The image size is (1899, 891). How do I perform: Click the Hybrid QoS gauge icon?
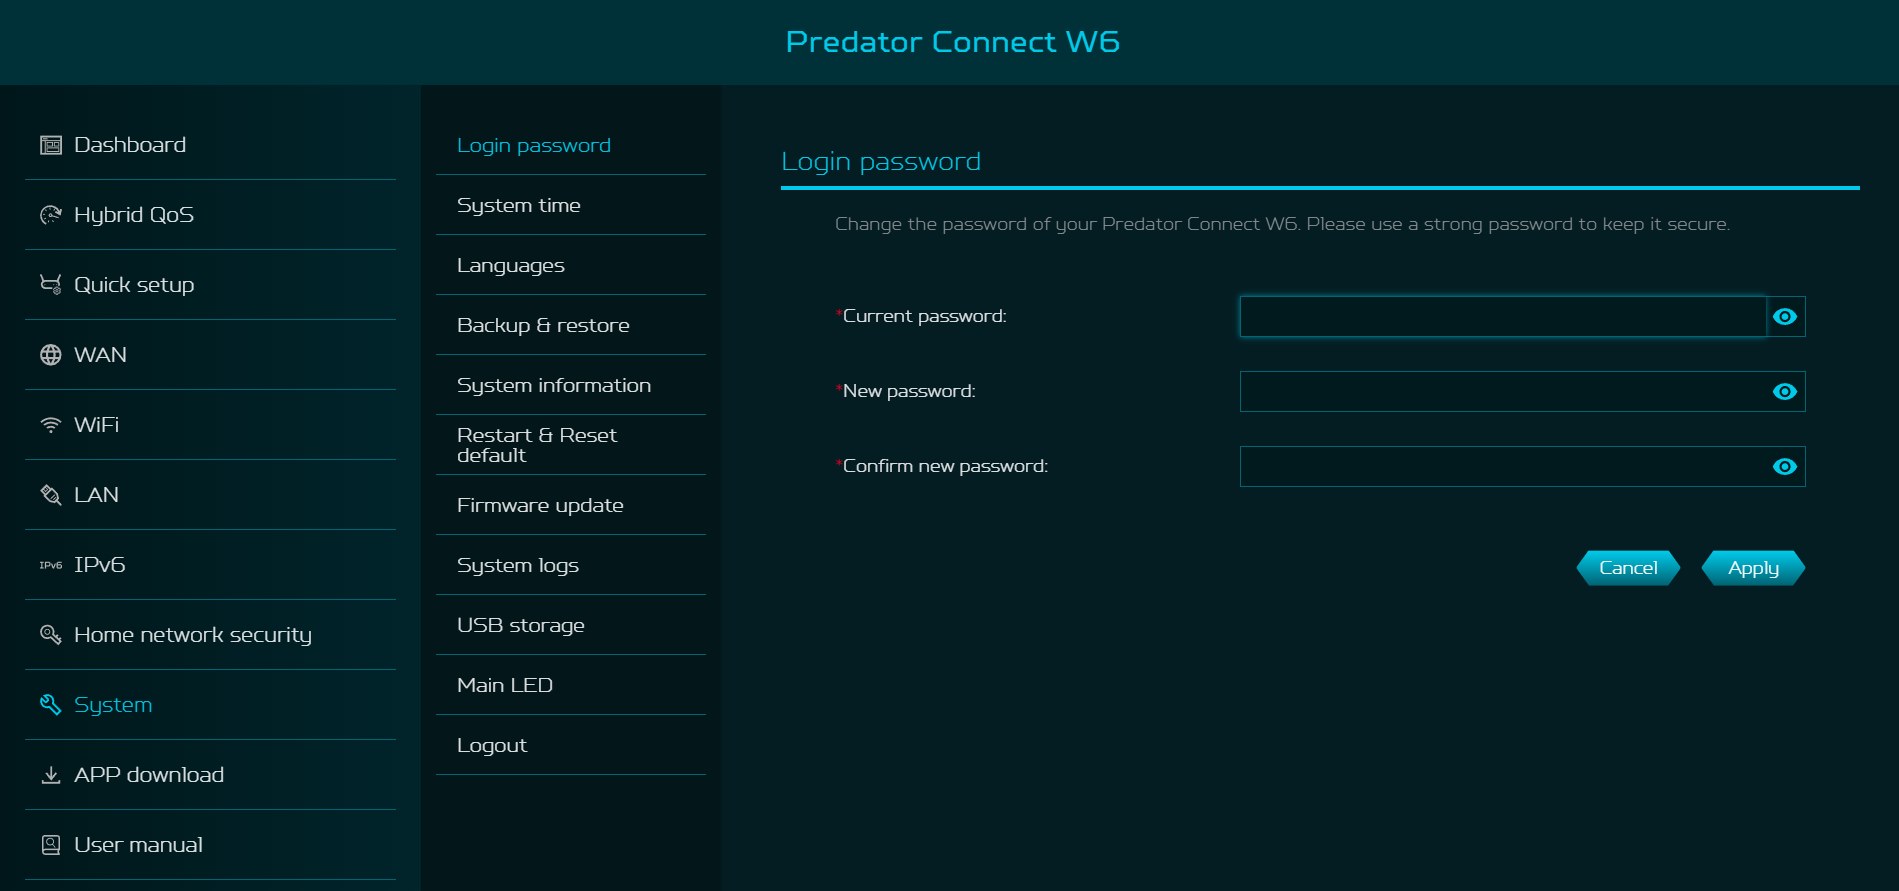pyautogui.click(x=50, y=215)
